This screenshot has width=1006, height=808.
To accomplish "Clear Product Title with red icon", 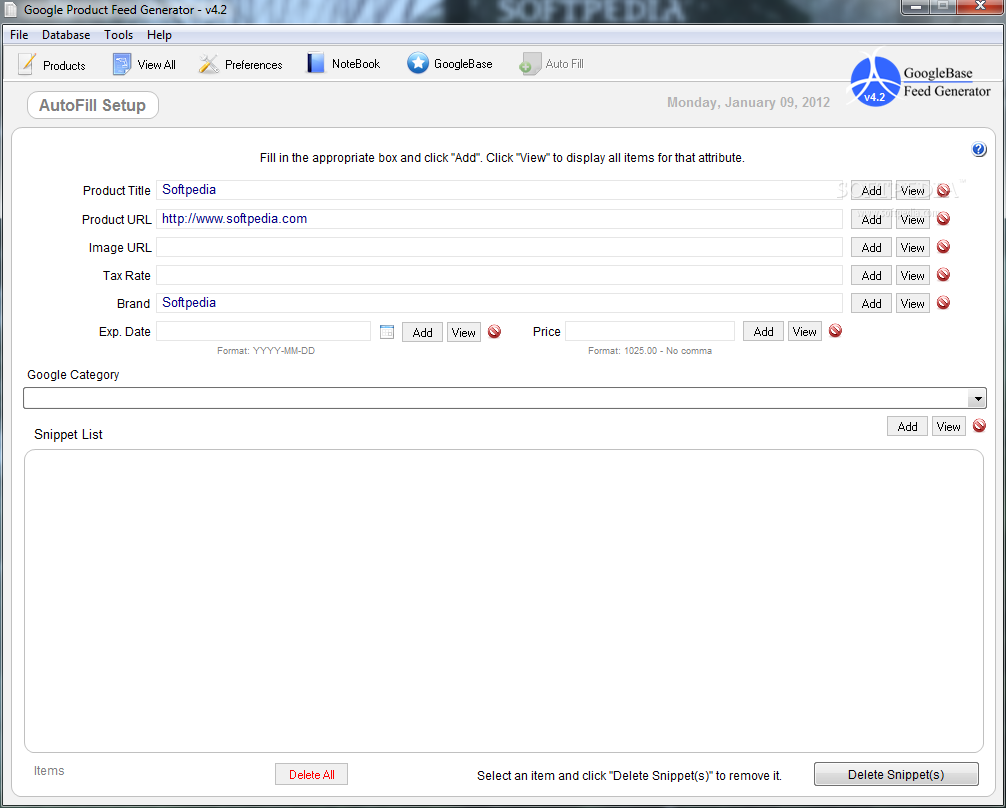I will click(x=943, y=190).
